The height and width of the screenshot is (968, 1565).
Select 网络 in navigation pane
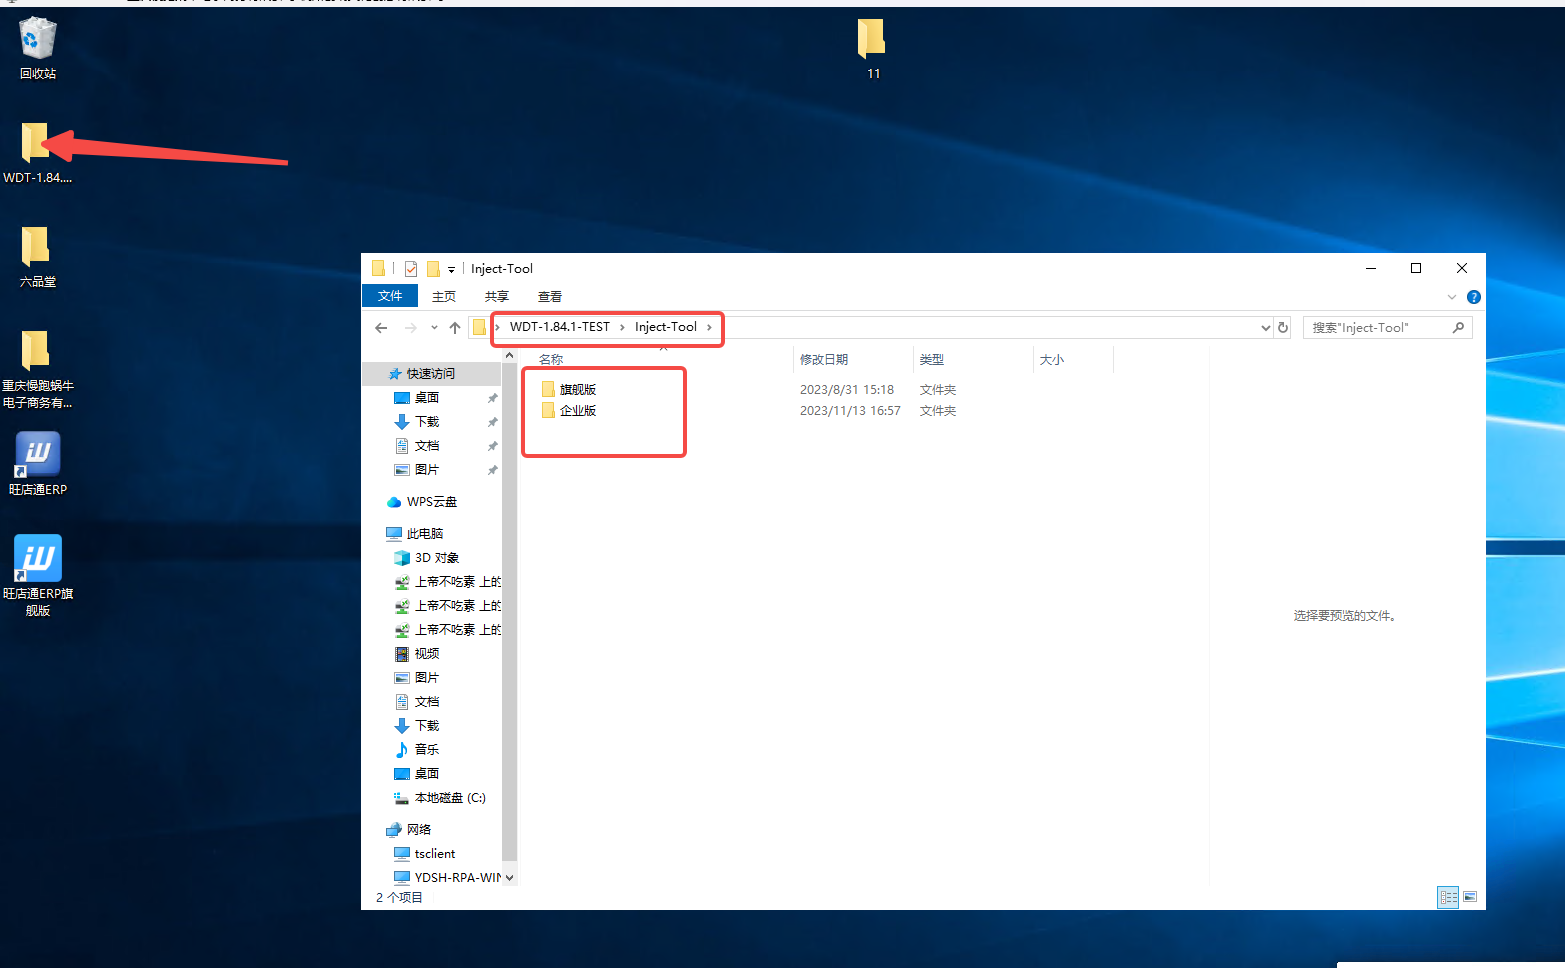click(409, 829)
